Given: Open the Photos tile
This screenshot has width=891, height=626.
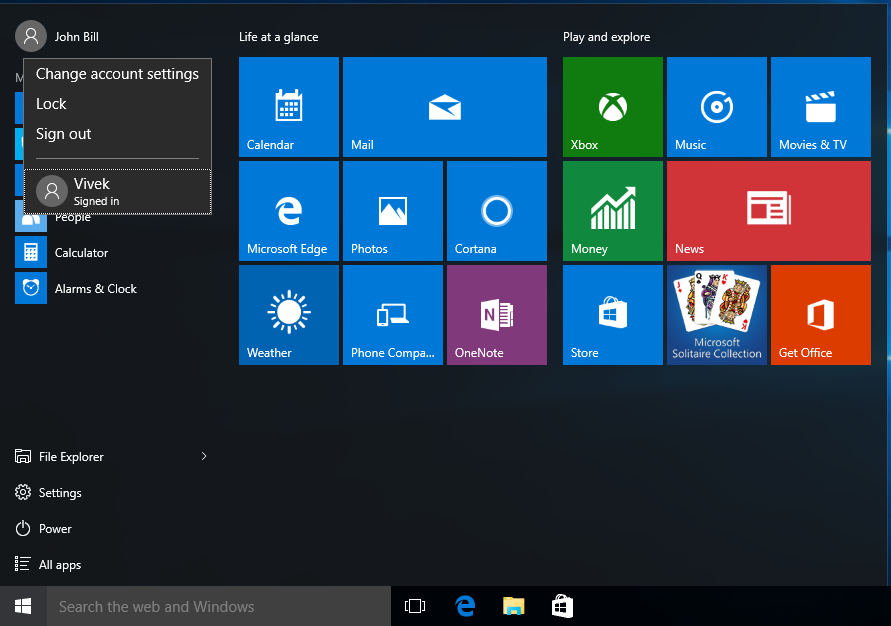Looking at the screenshot, I should tap(393, 211).
